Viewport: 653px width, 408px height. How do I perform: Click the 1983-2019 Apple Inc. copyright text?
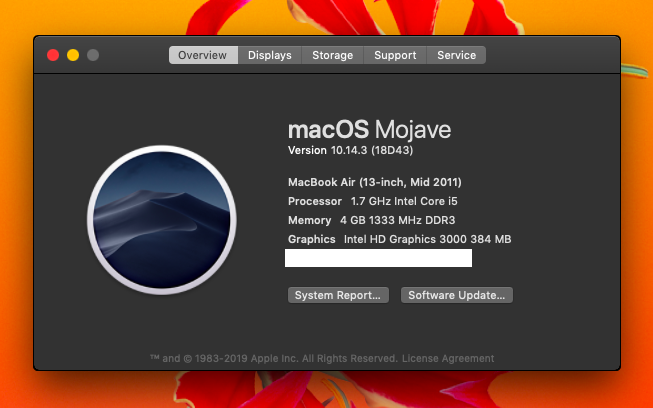point(274,358)
